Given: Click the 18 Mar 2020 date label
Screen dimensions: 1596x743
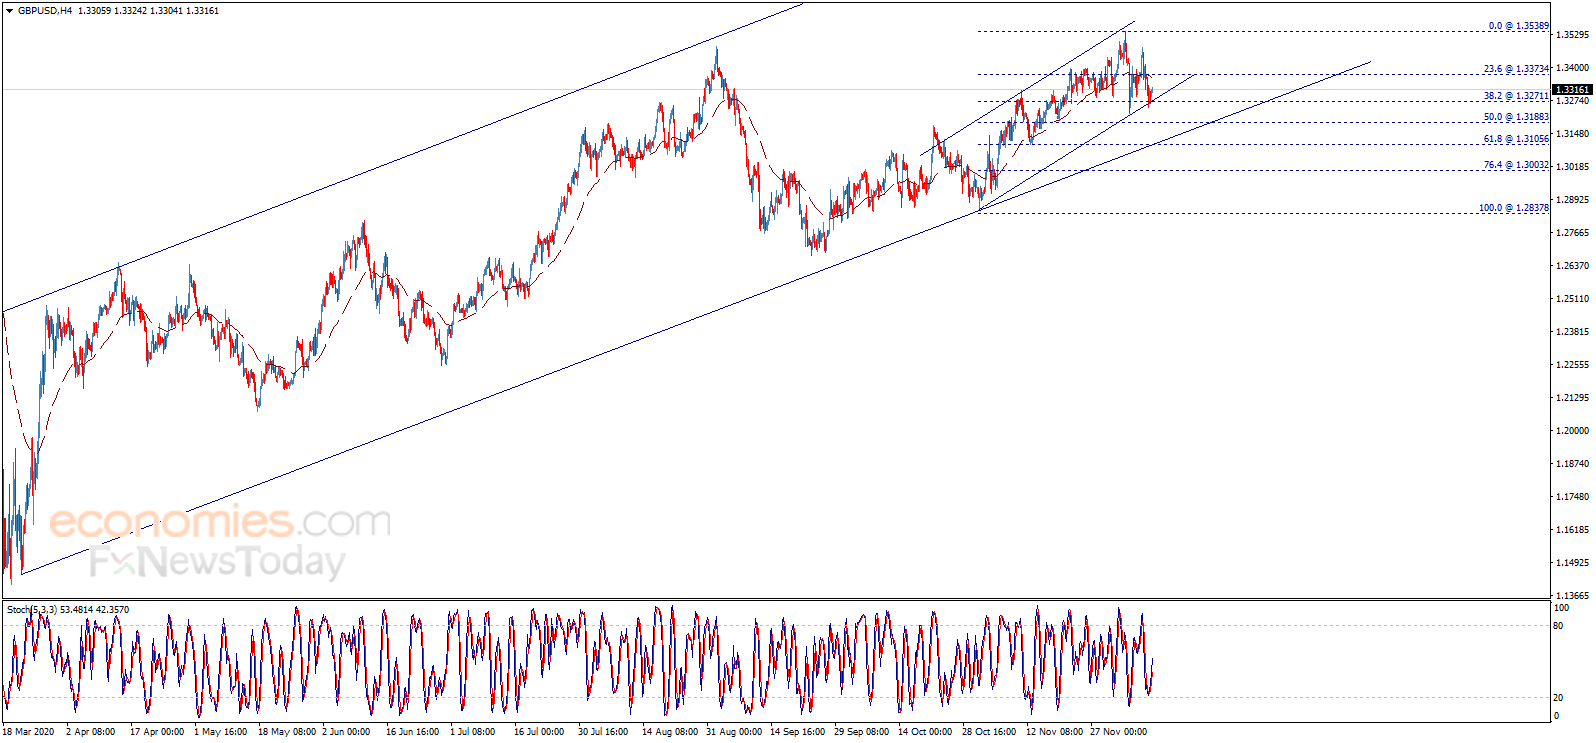Looking at the screenshot, I should pyautogui.click(x=28, y=732).
